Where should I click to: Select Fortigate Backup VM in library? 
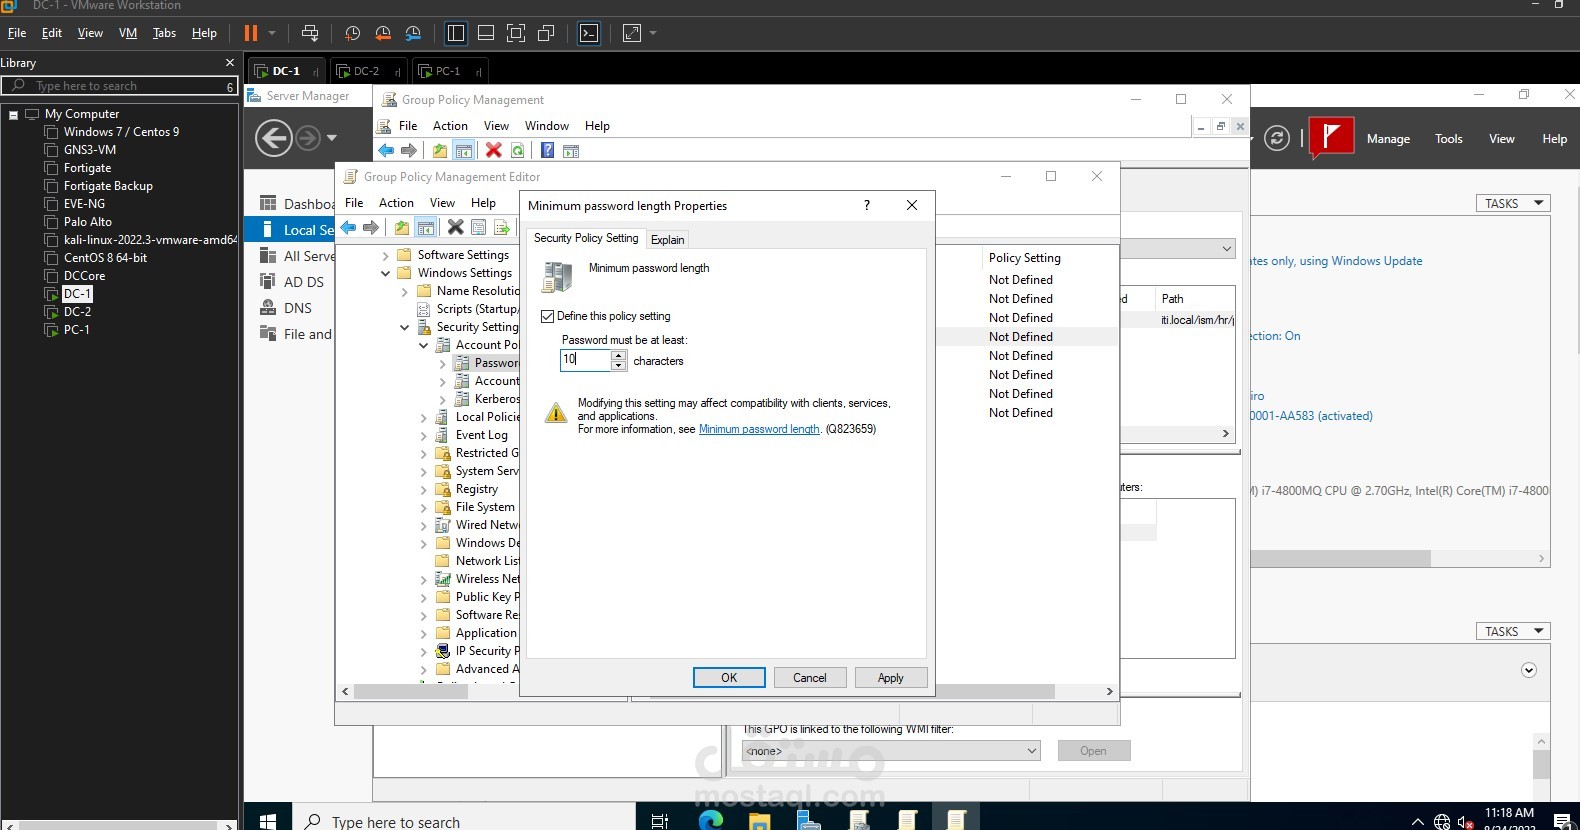pos(108,186)
